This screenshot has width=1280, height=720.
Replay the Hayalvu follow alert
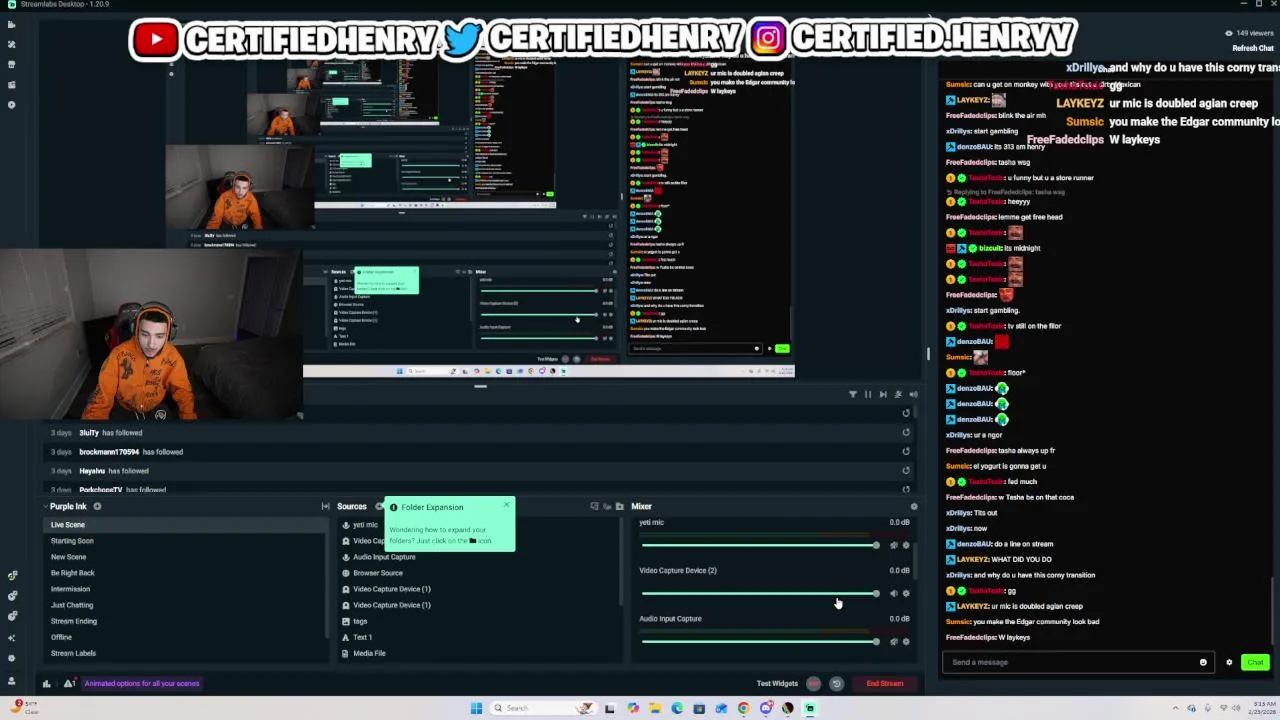(906, 471)
